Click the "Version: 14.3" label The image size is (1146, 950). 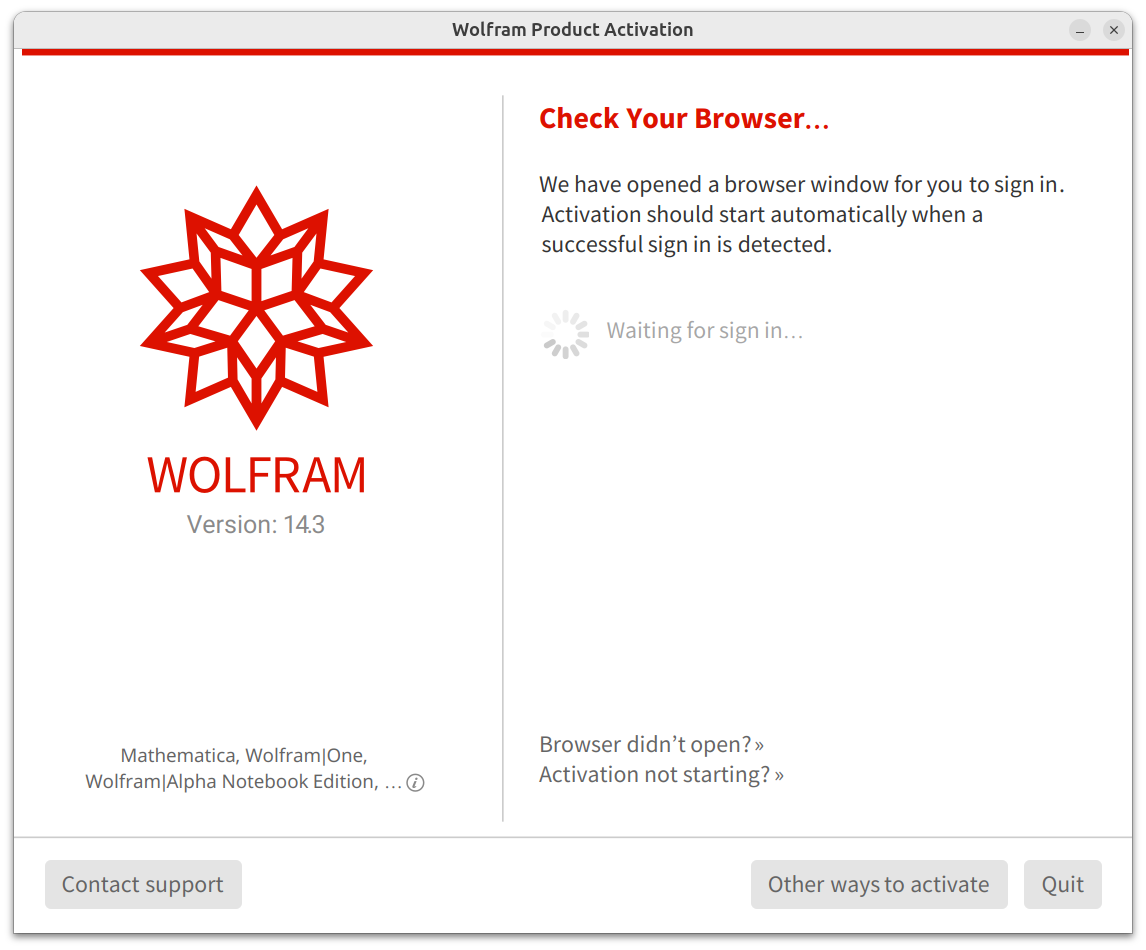tap(256, 525)
